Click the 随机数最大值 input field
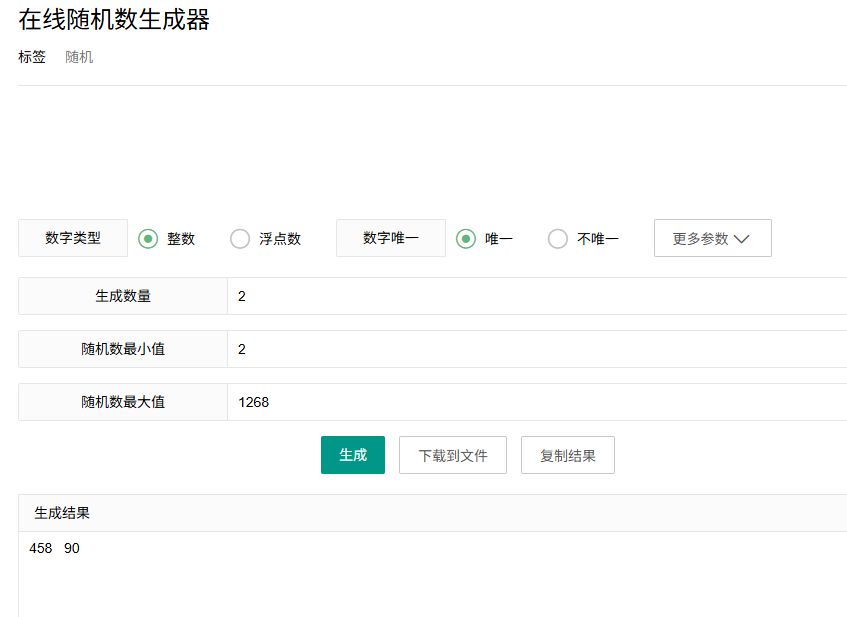The image size is (847, 617). [537, 402]
